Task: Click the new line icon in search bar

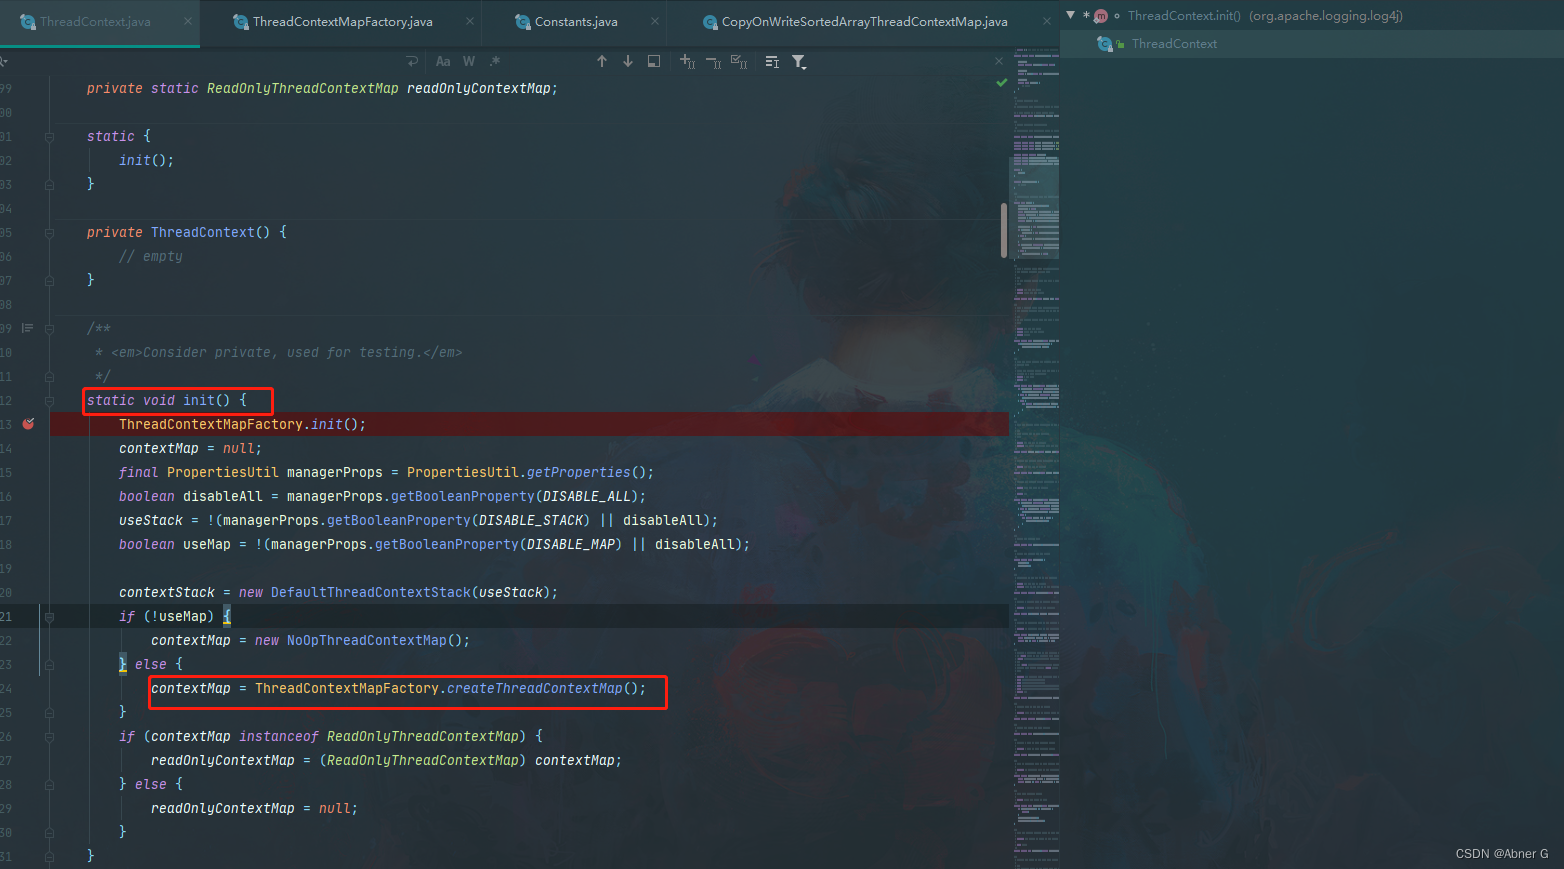Action: [x=412, y=62]
